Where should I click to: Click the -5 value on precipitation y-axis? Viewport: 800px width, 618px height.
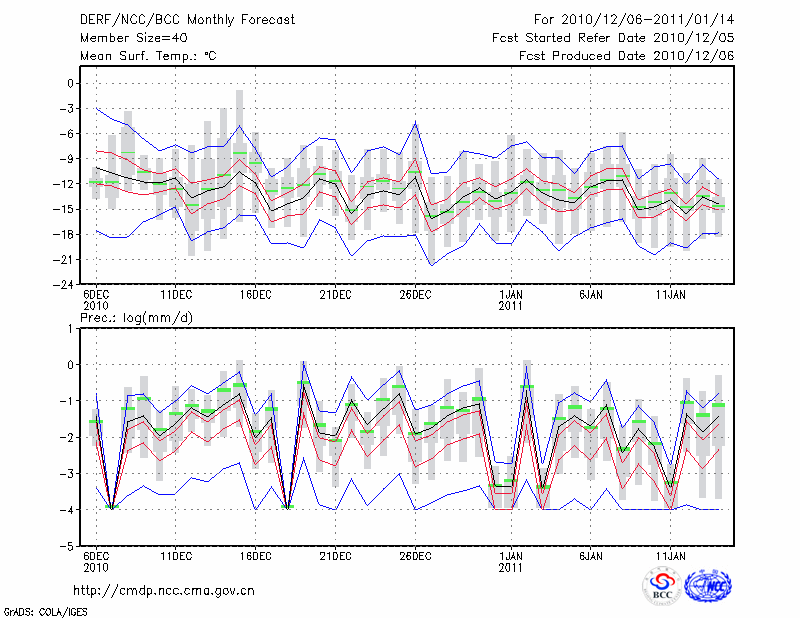coord(70,547)
